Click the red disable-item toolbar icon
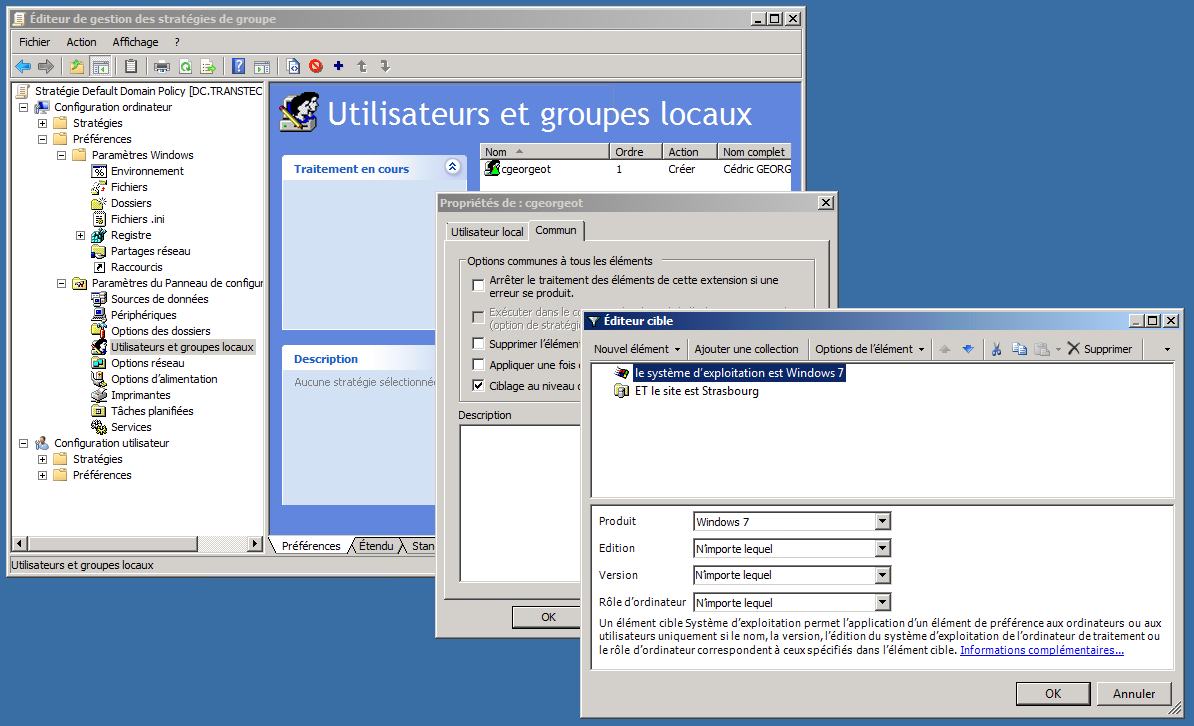This screenshot has height=726, width=1194. tap(316, 66)
